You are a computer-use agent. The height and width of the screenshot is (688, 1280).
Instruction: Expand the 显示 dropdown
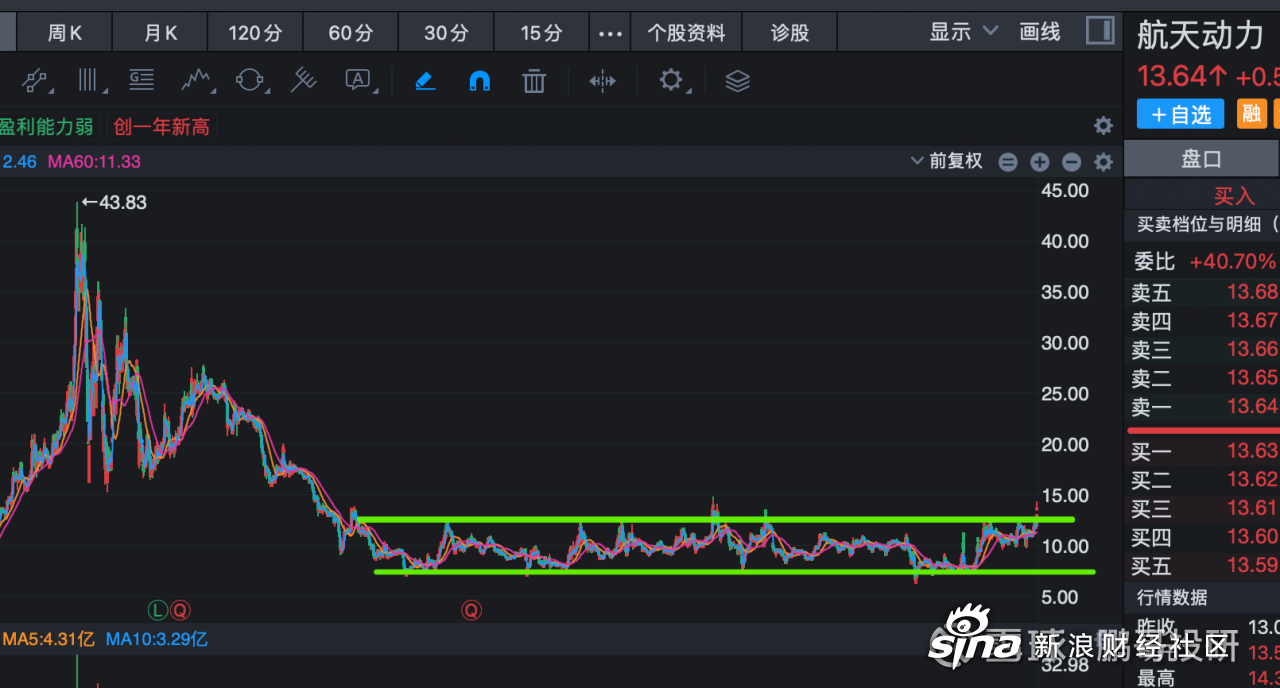coord(963,32)
